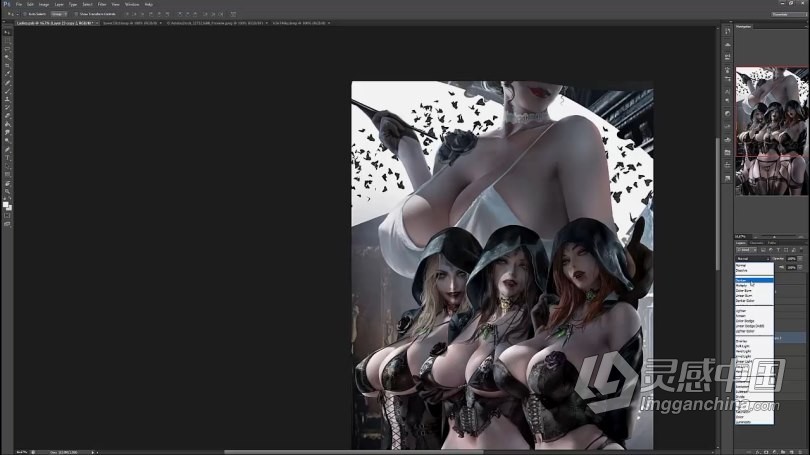The height and width of the screenshot is (455, 810).
Task: Switch to the Channels tab
Action: click(756, 243)
